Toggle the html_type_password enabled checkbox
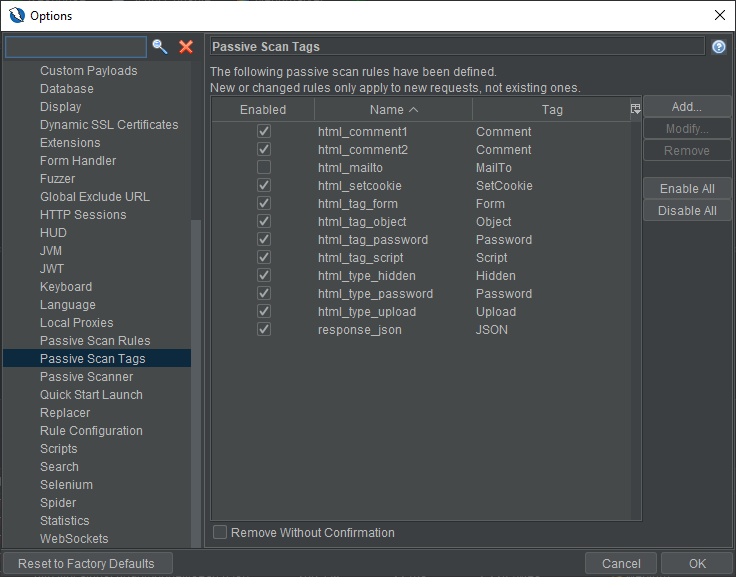Viewport: 736px width, 577px height. (x=264, y=293)
